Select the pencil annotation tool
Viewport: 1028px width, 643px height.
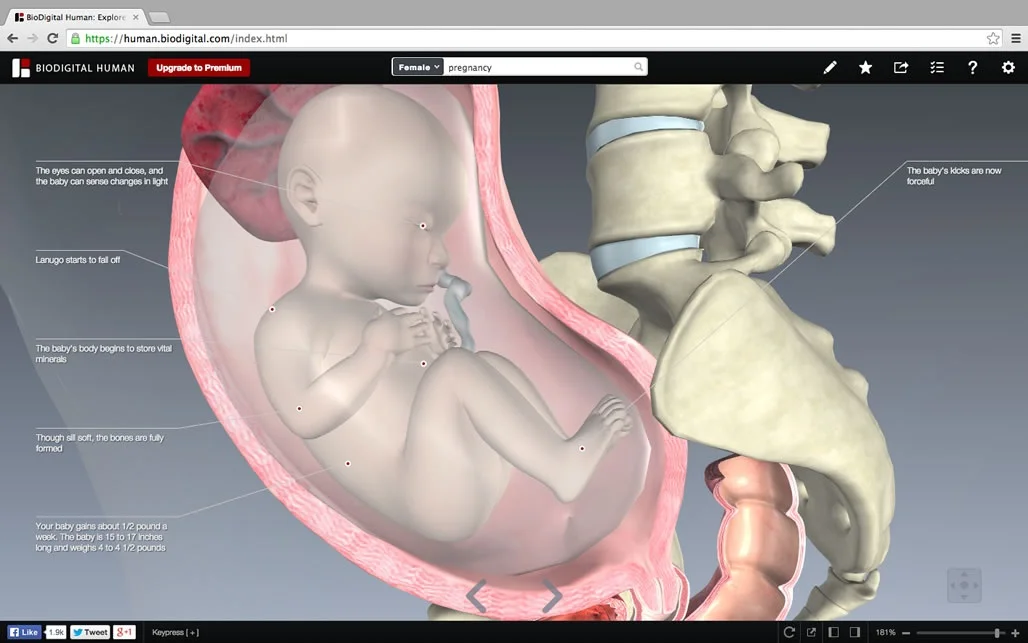tap(830, 68)
